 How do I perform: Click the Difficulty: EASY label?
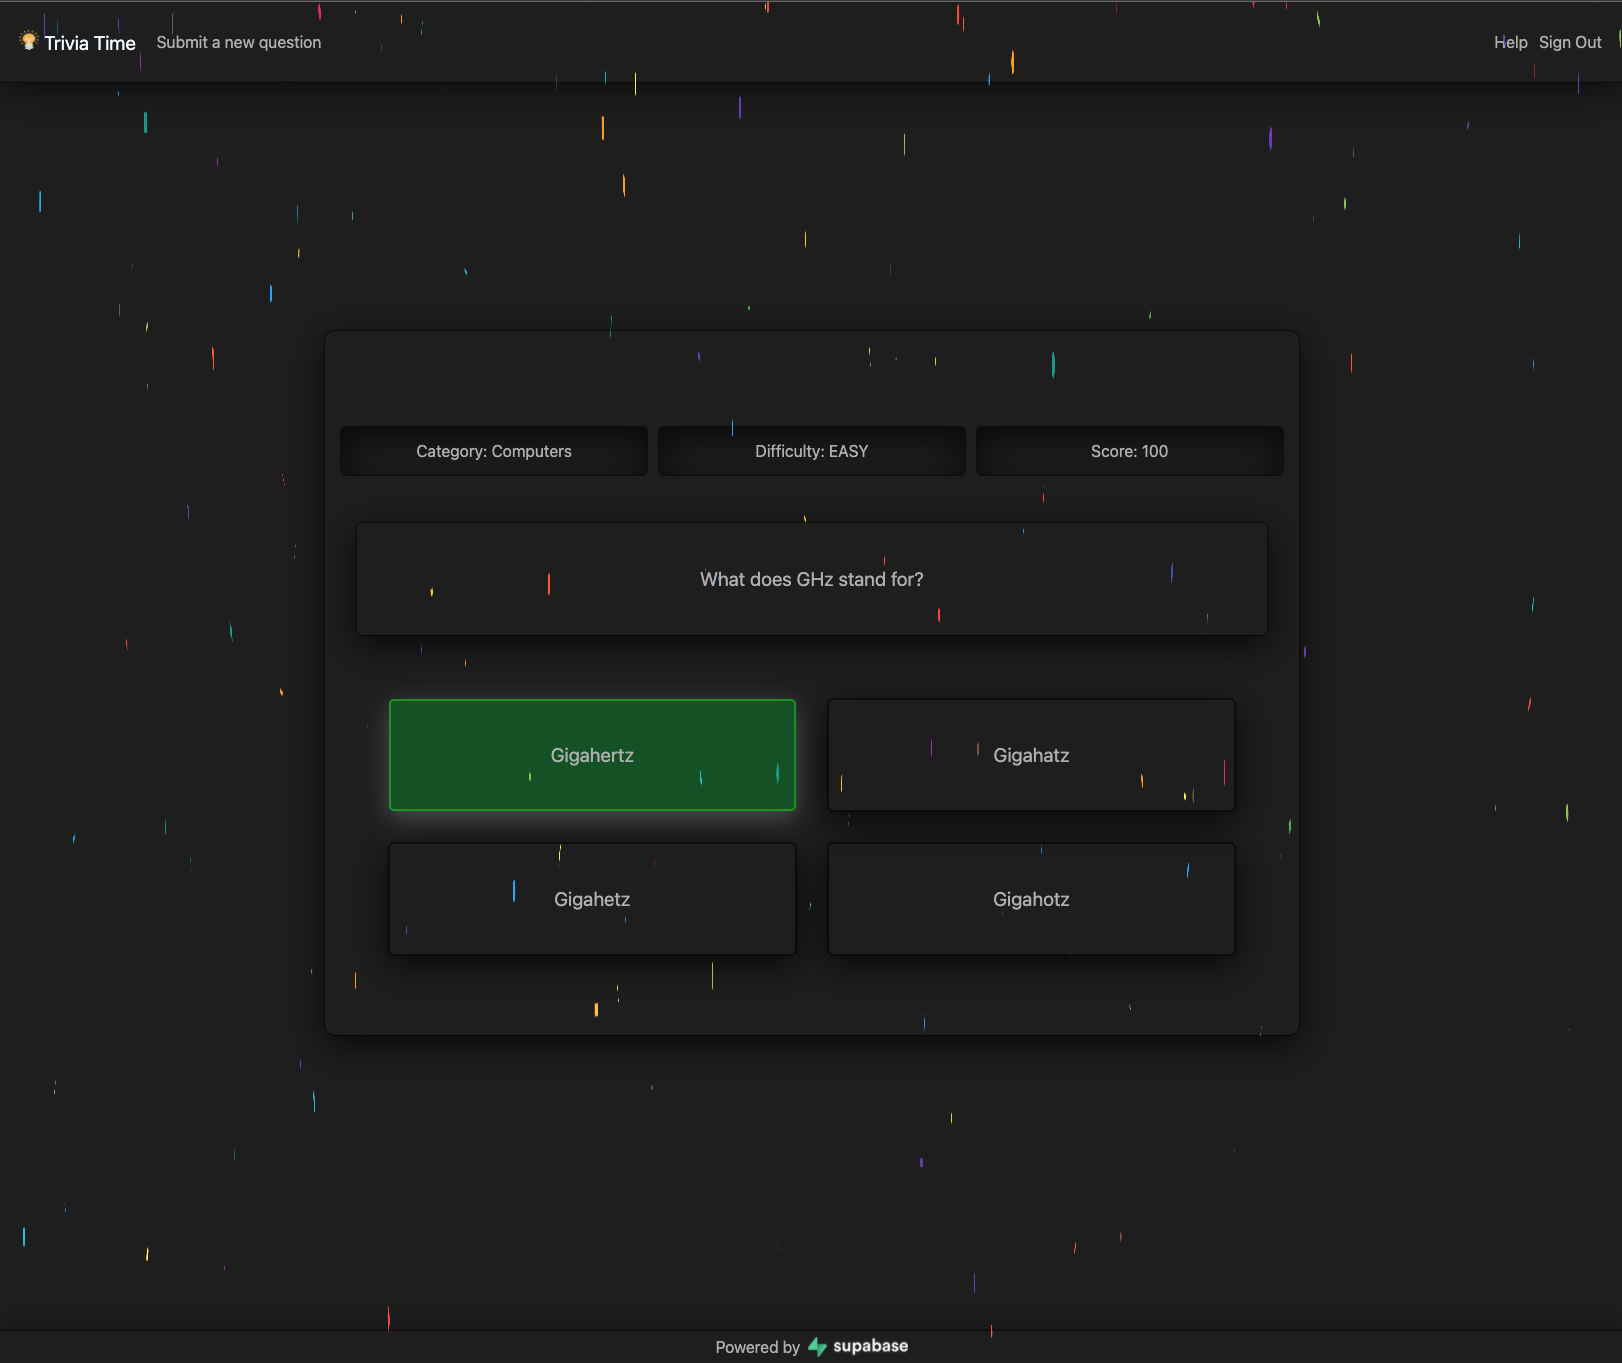pyautogui.click(x=811, y=451)
